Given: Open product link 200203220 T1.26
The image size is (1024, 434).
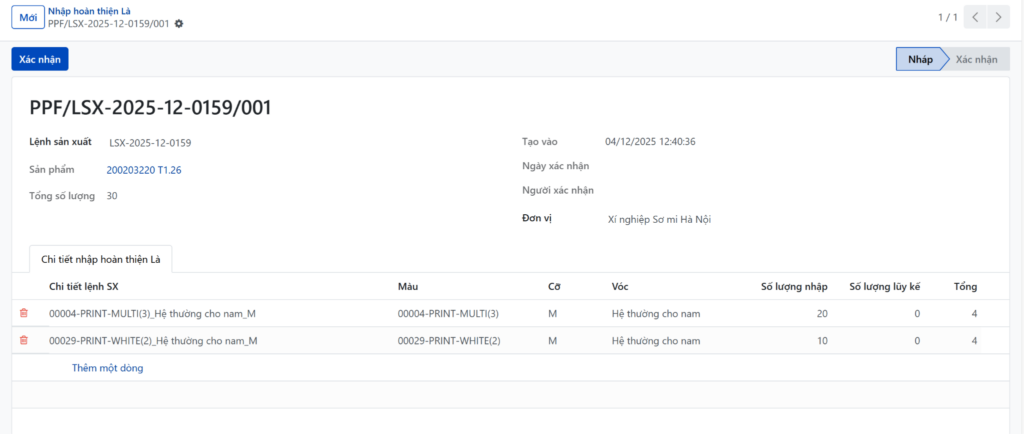Looking at the screenshot, I should click(144, 170).
